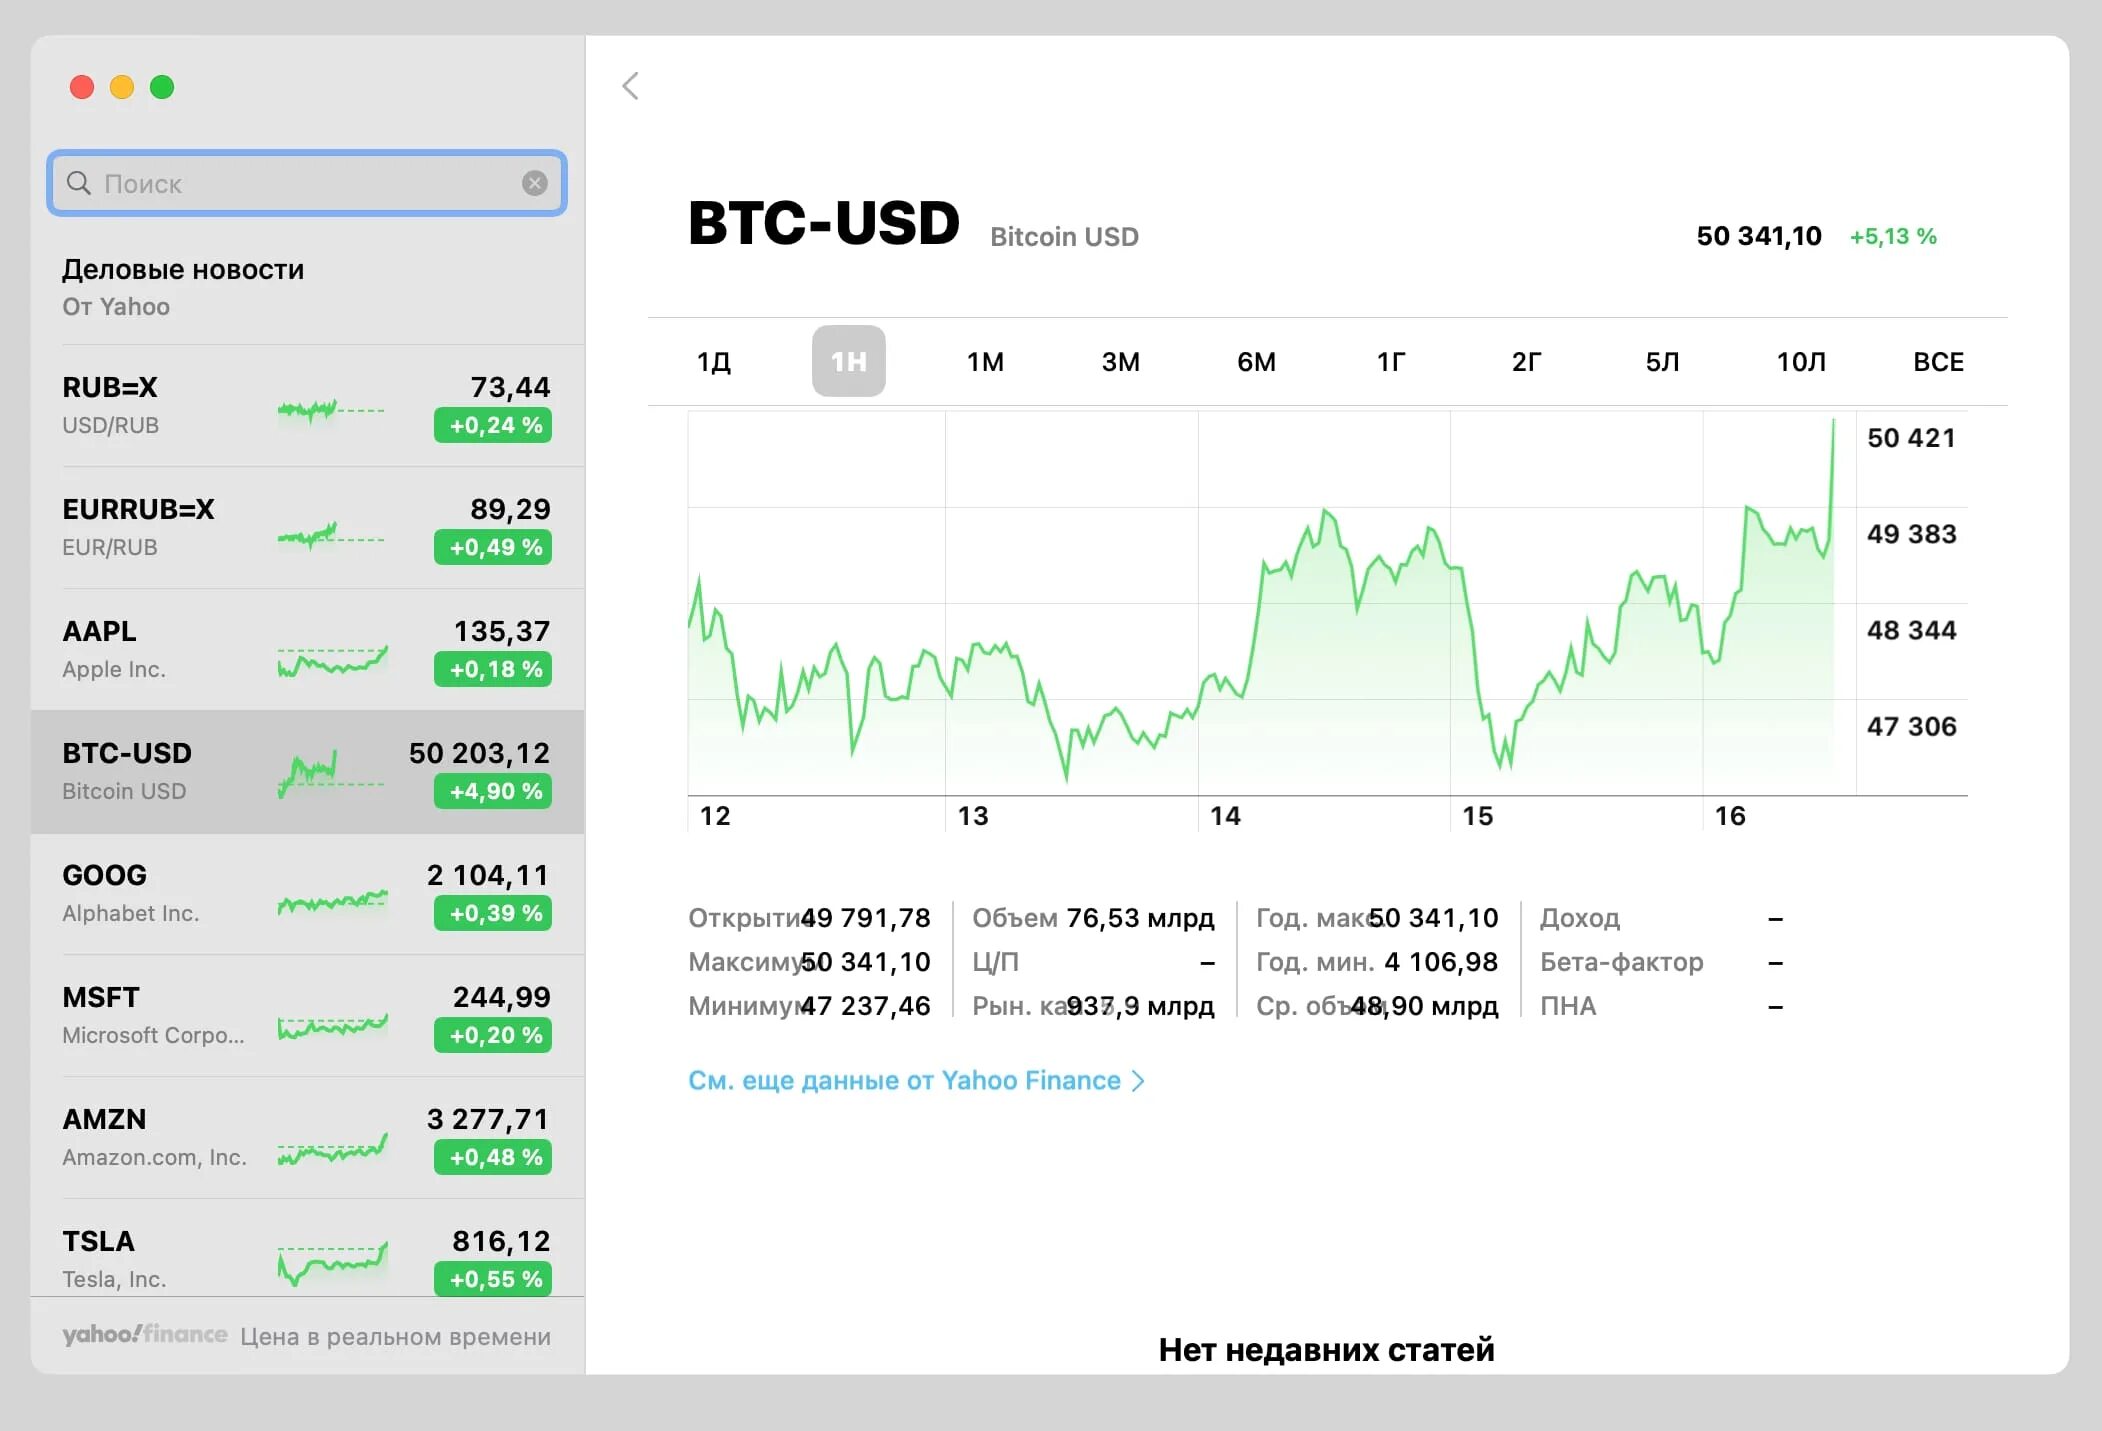Select the MSFT Microsoft row
The height and width of the screenshot is (1431, 2102).
(307, 1016)
